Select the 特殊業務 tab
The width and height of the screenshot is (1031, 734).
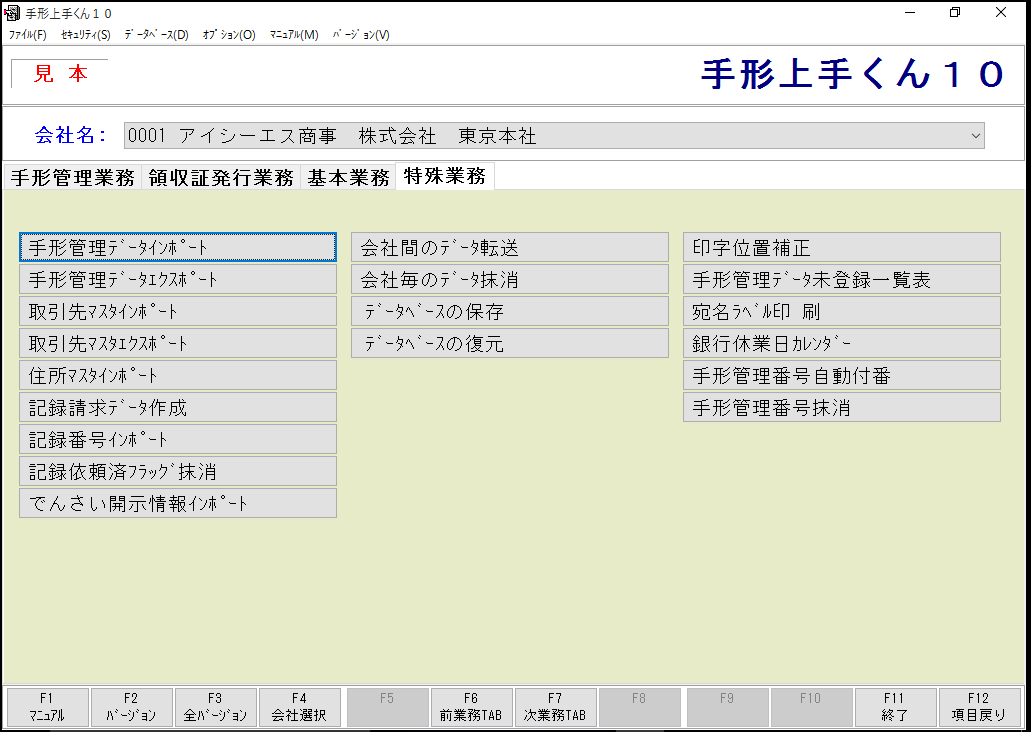tap(445, 176)
